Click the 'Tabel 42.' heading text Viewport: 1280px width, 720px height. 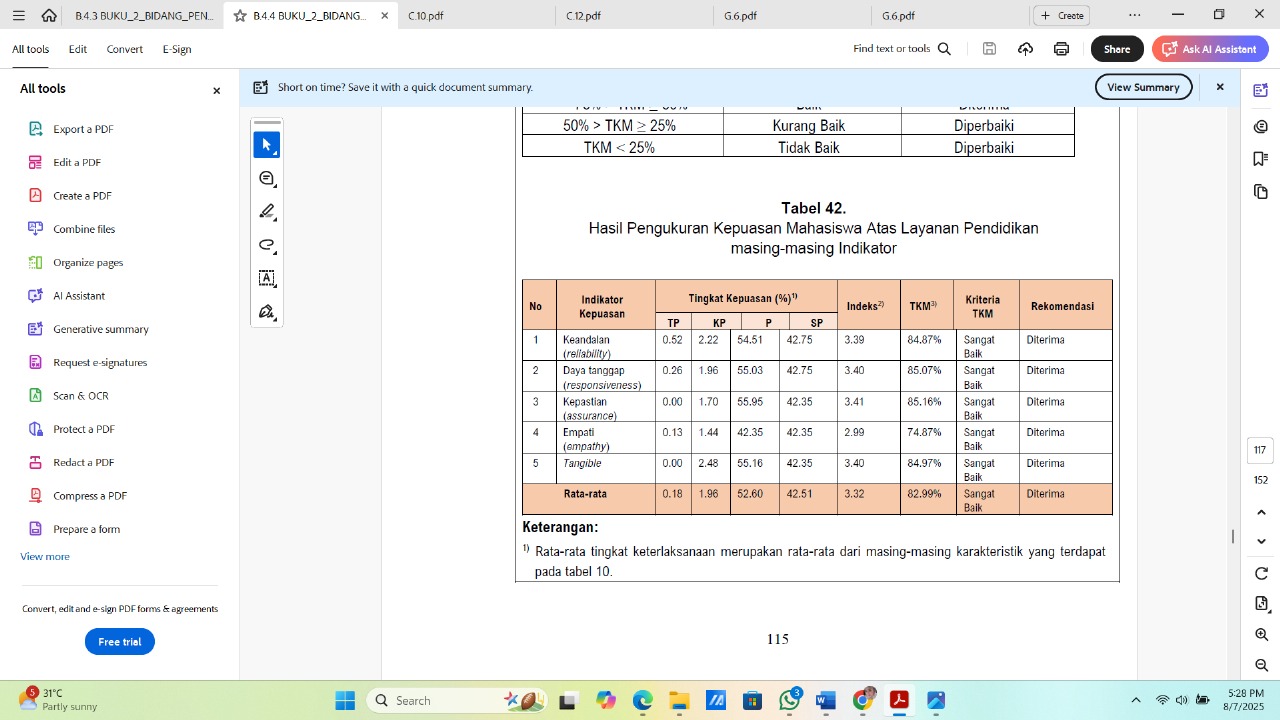point(814,208)
